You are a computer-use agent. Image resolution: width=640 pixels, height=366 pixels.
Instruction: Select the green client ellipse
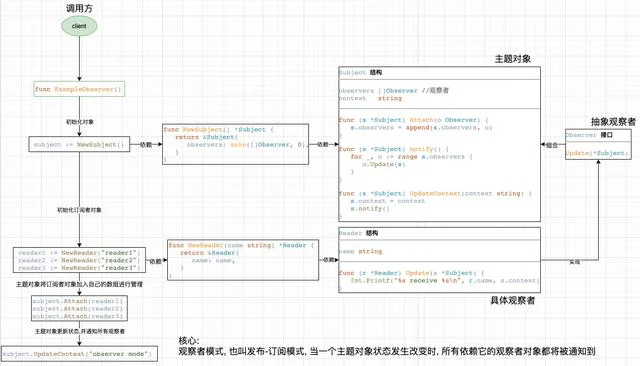[79, 26]
